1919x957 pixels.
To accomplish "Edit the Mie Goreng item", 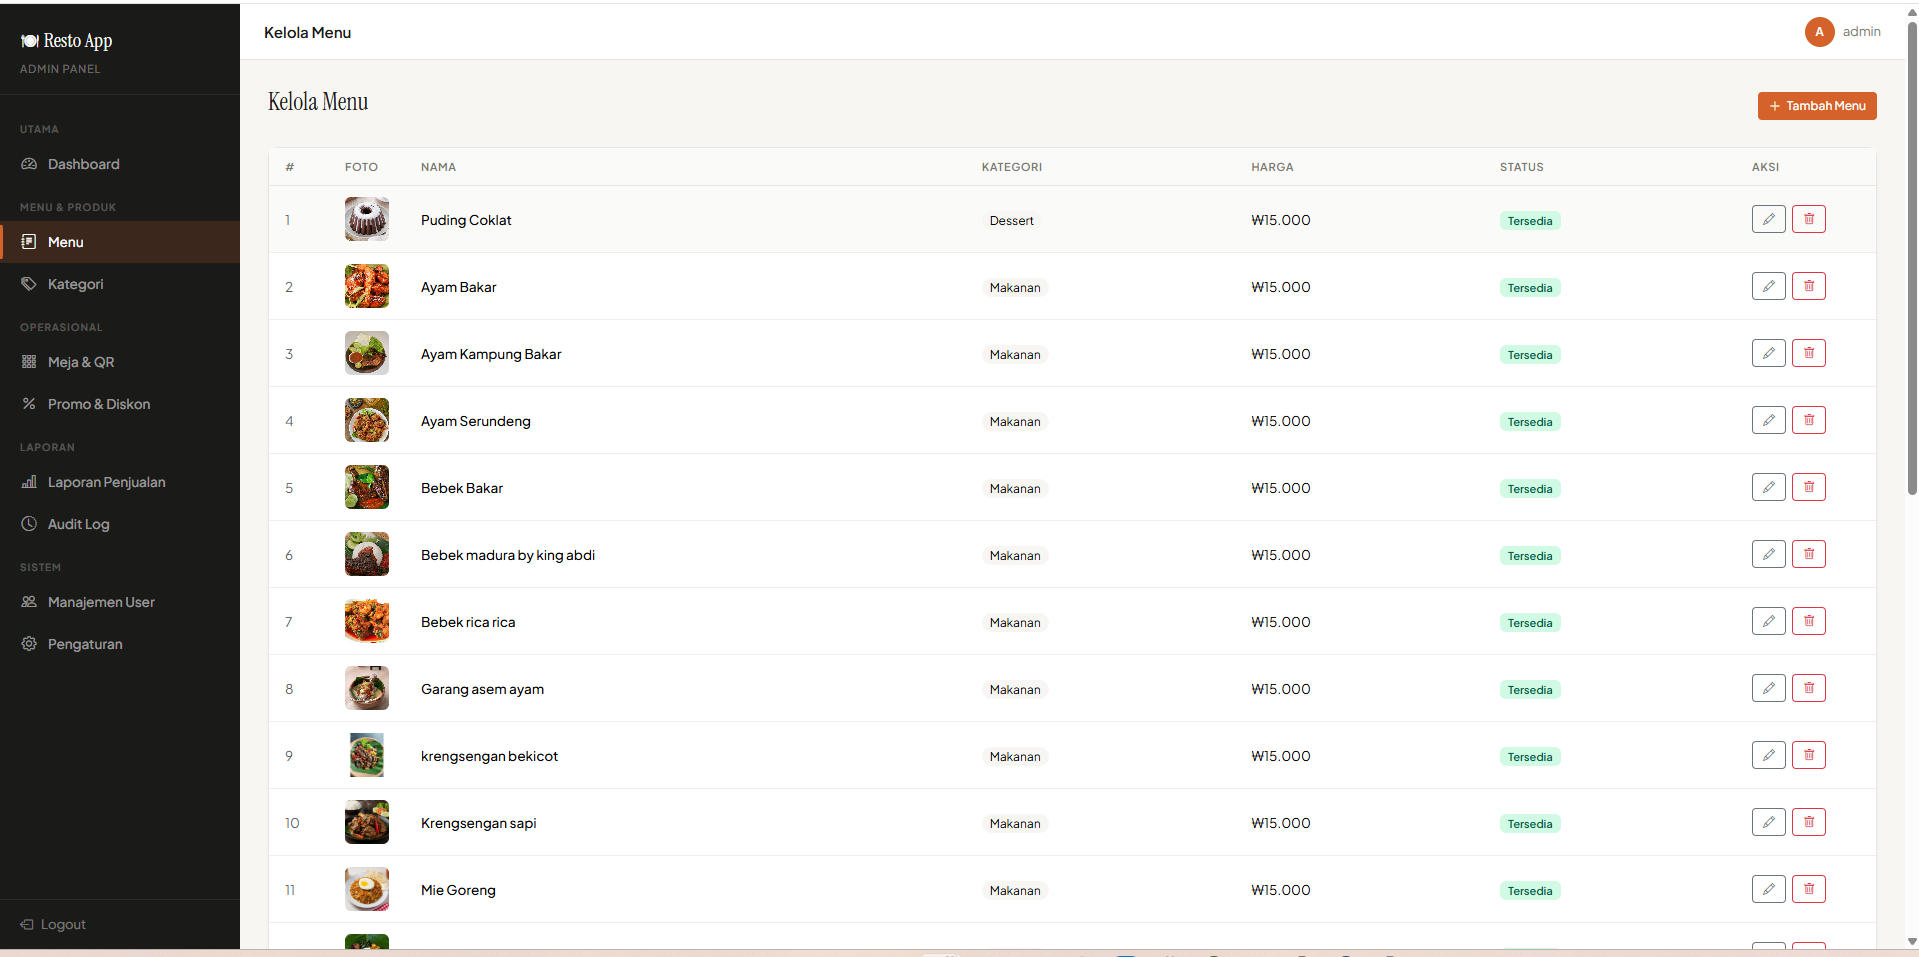I will click(x=1768, y=889).
